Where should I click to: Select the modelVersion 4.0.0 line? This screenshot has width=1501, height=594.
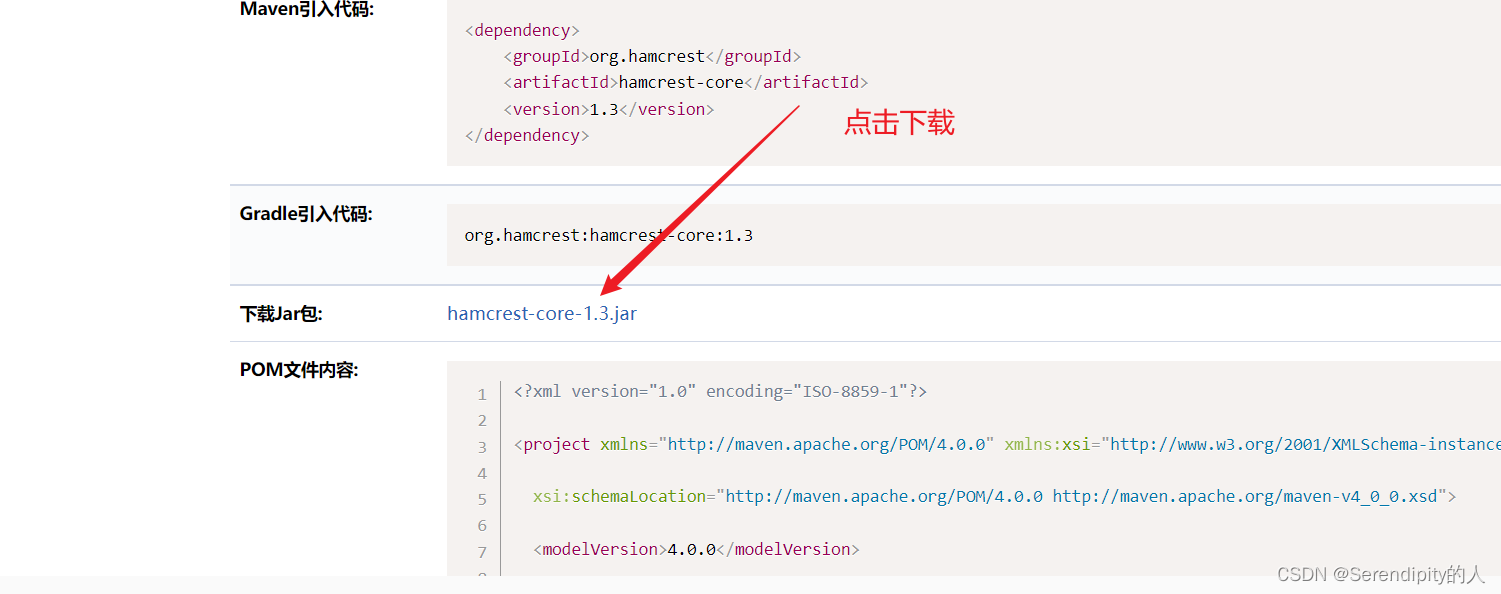pyautogui.click(x=694, y=549)
